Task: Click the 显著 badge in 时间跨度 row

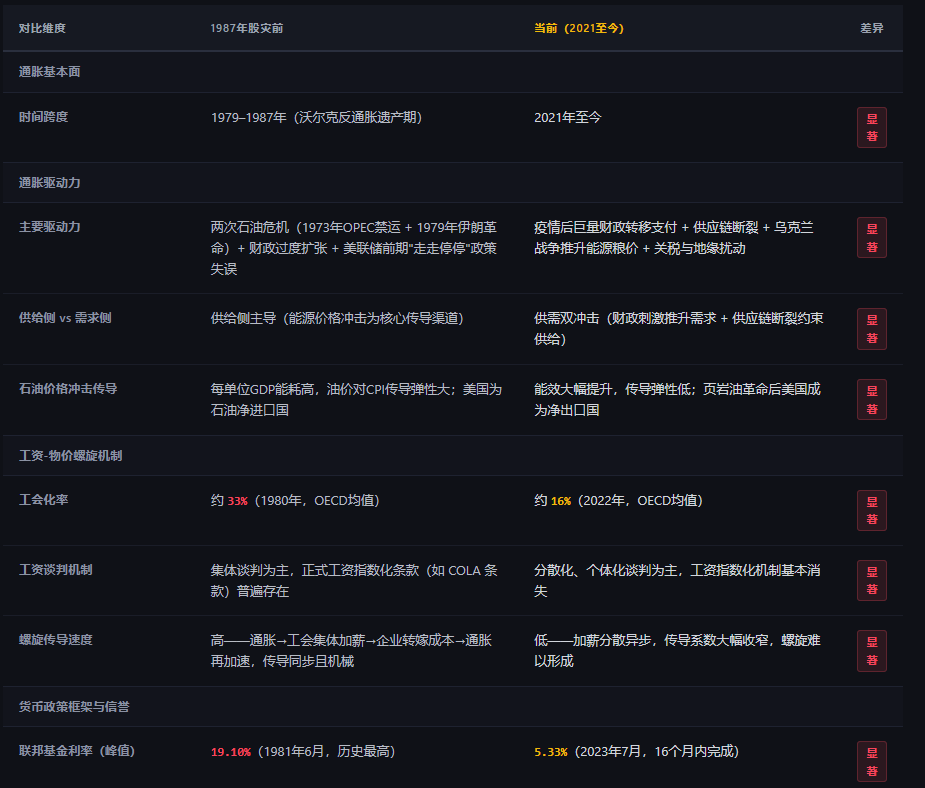Action: (872, 127)
